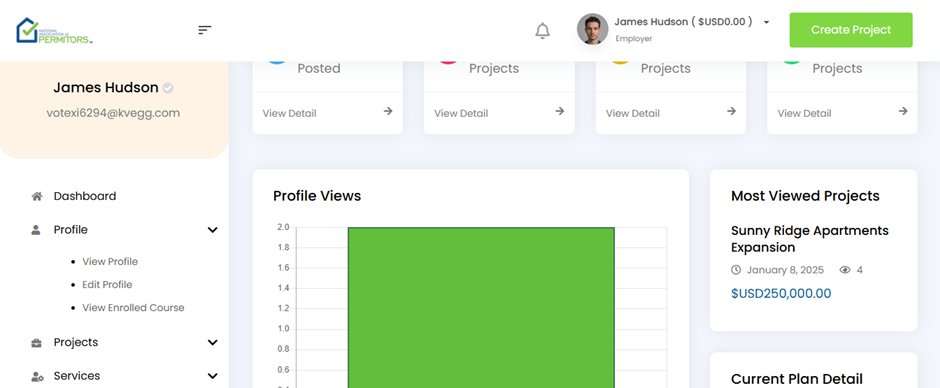
Task: Collapse the Profile menu chevron
Action: [212, 230]
